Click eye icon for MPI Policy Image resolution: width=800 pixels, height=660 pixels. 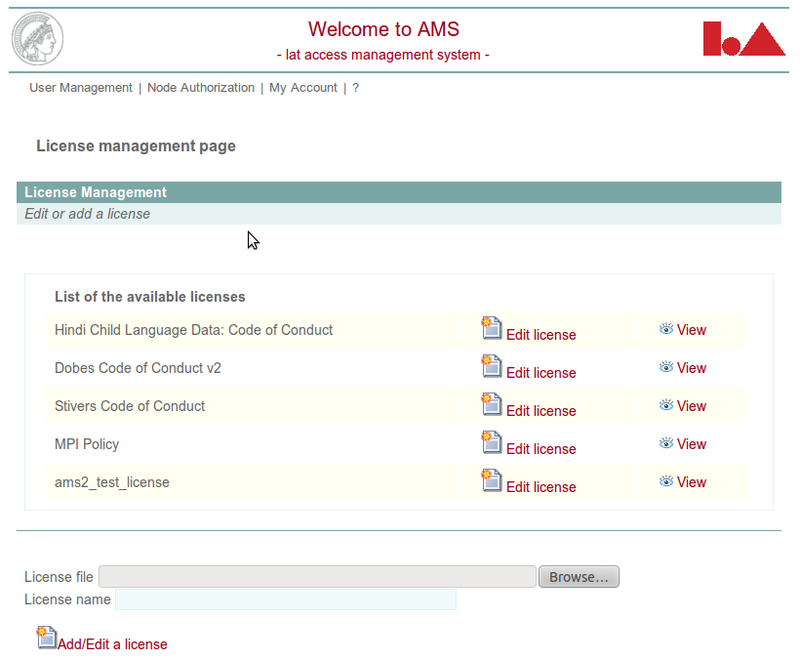666,443
